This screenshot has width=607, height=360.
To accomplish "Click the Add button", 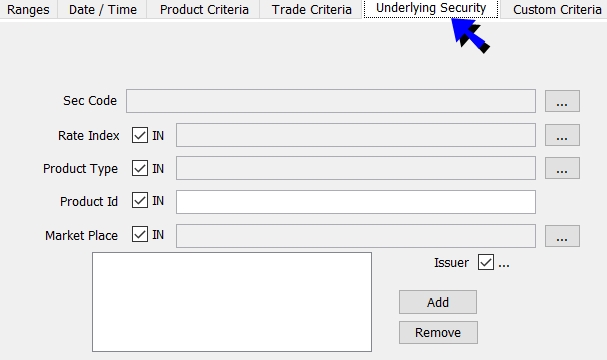I will 438,302.
